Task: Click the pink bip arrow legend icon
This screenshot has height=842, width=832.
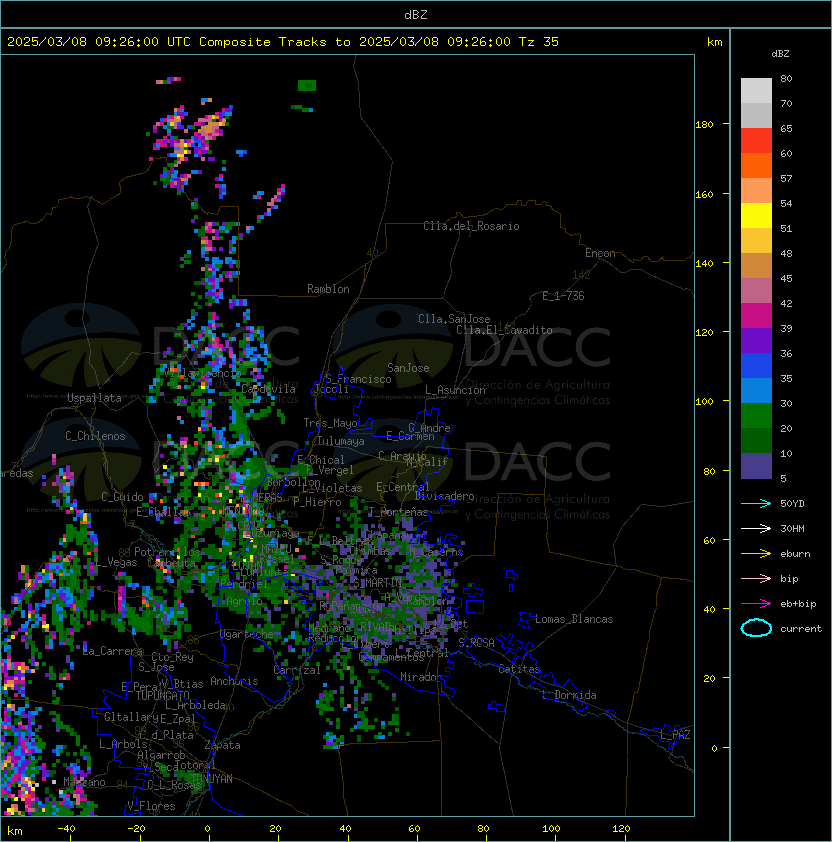Action: point(756,578)
